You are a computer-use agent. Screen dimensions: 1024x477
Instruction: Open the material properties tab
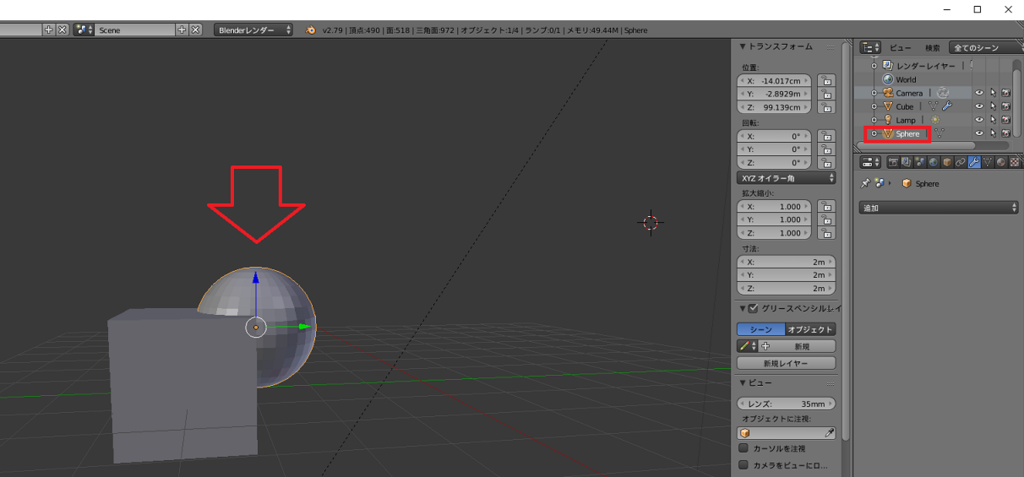(x=1001, y=162)
